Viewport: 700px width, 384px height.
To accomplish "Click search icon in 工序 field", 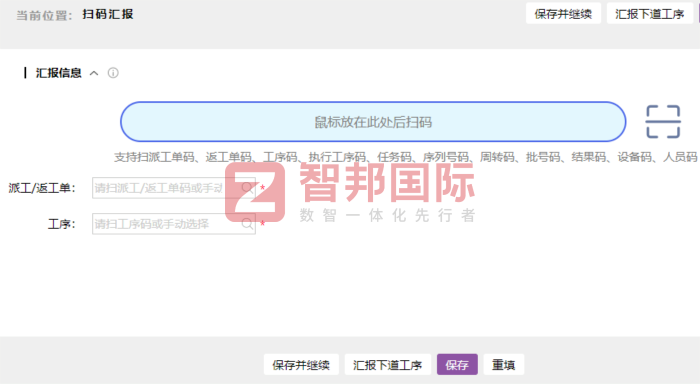I will [x=247, y=224].
